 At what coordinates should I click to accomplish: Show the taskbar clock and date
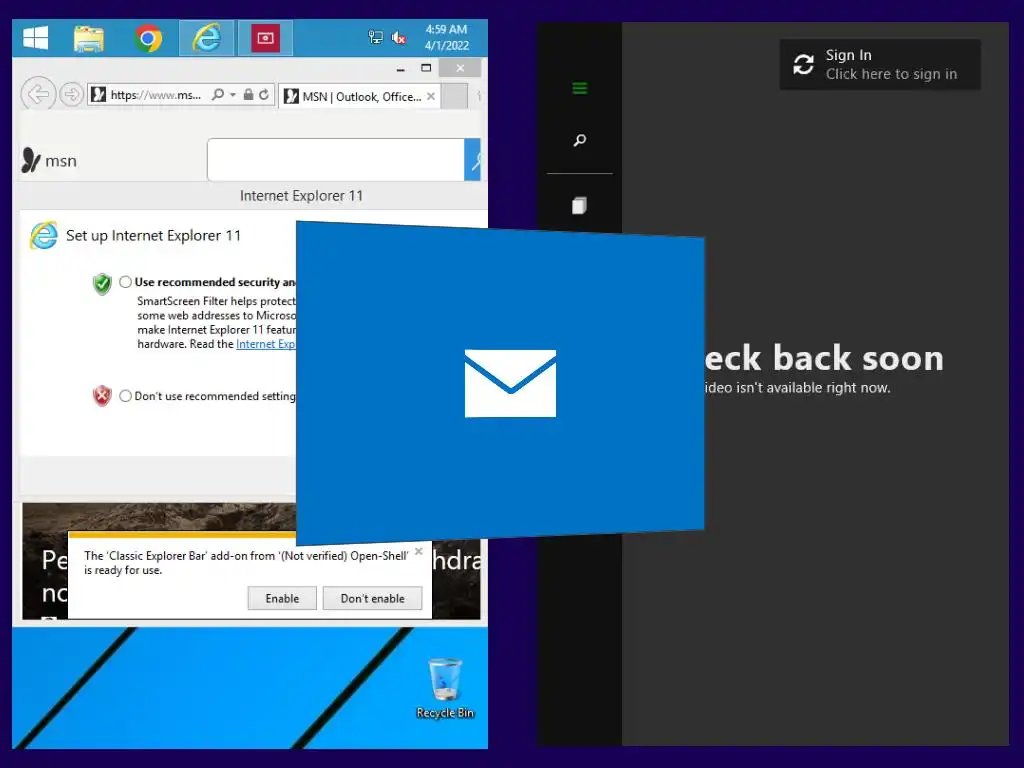(447, 38)
